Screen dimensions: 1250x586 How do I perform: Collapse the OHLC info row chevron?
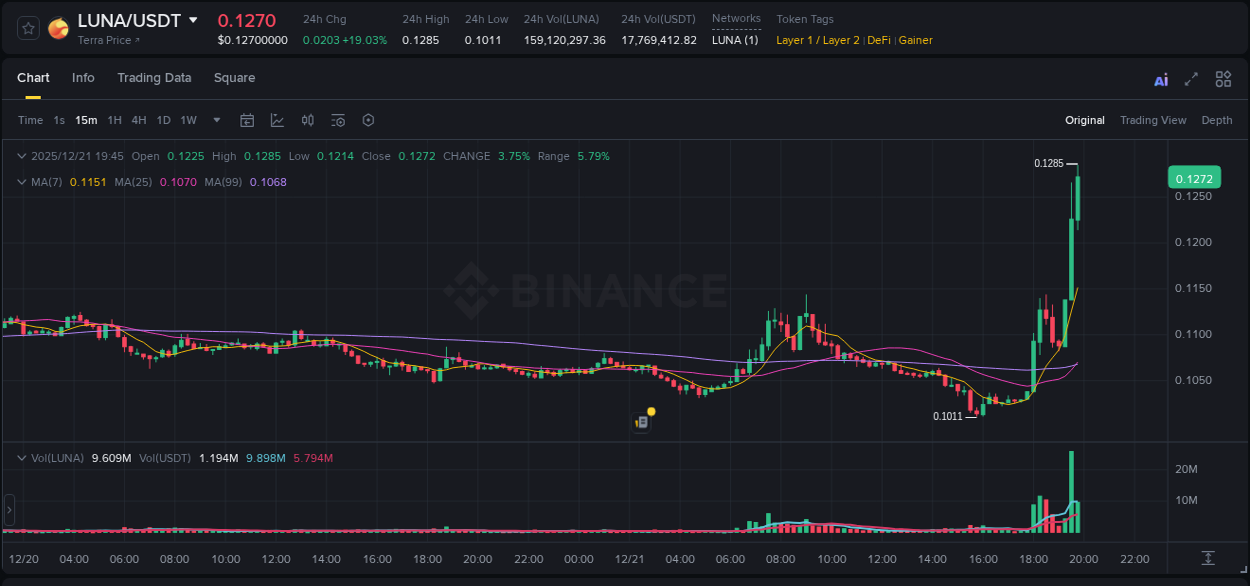tap(21, 156)
